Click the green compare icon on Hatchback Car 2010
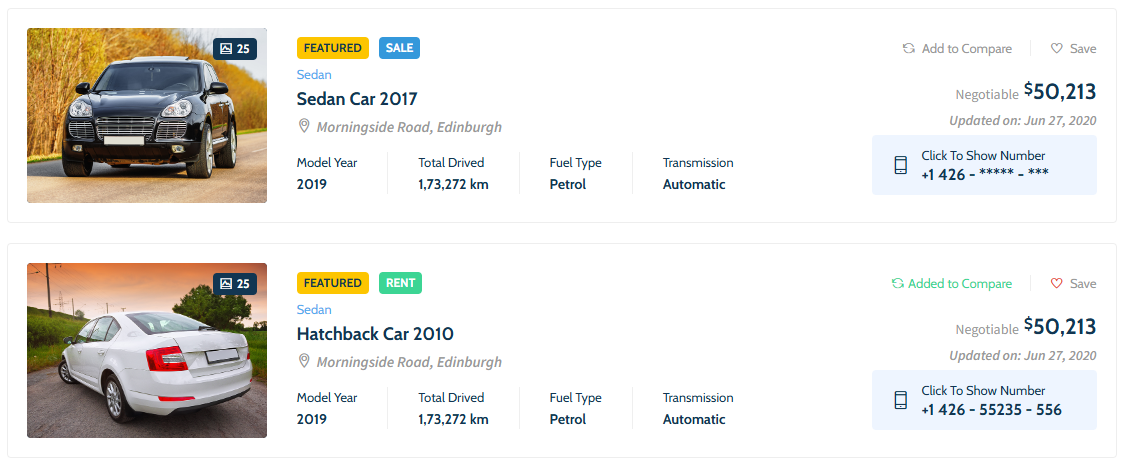The image size is (1125, 465). [898, 283]
